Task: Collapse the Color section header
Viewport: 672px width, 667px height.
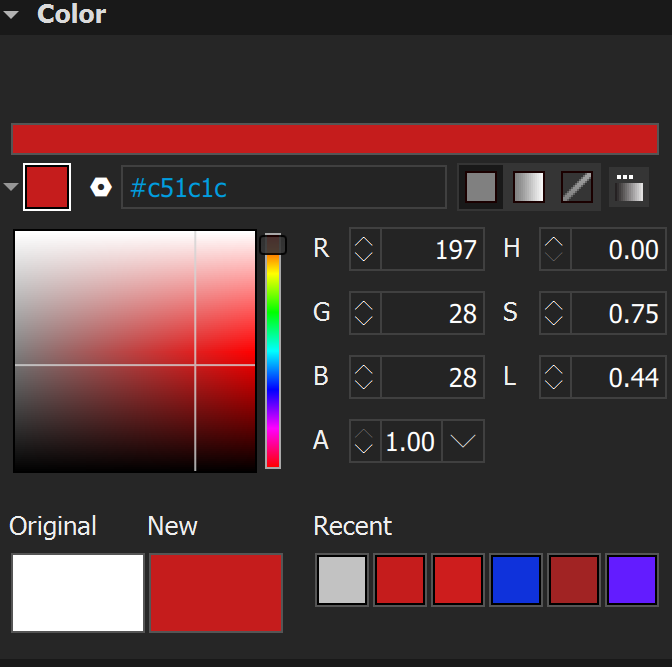Action: [12, 15]
